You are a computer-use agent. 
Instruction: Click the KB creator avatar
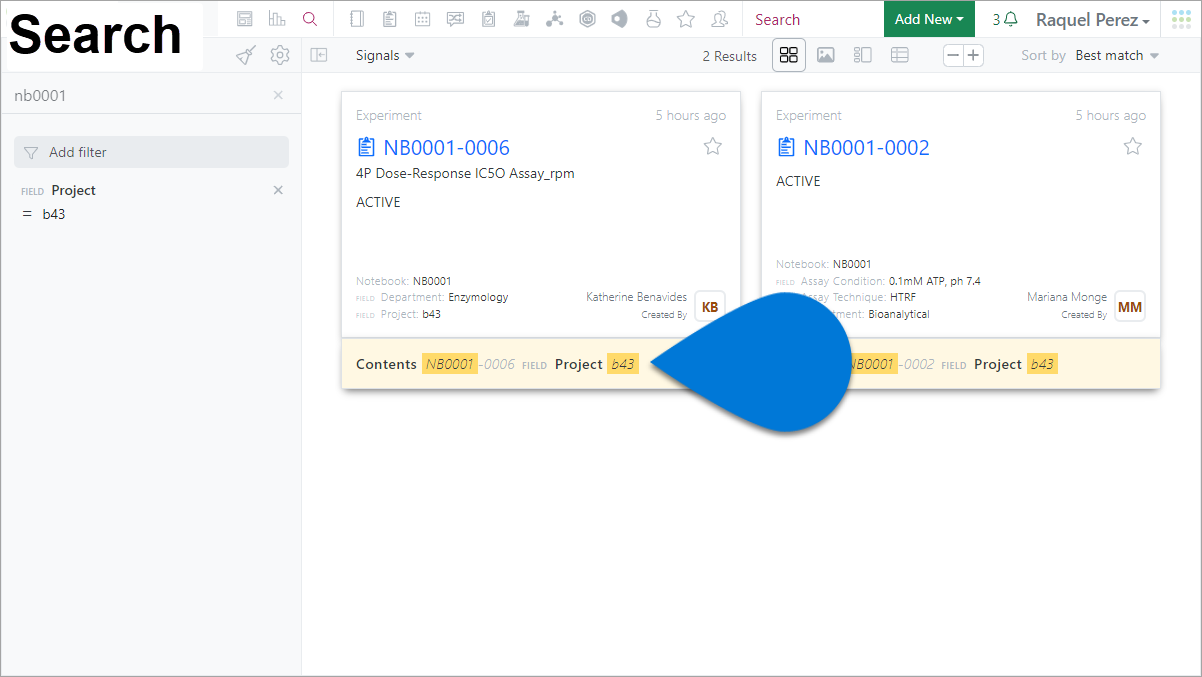(x=710, y=306)
